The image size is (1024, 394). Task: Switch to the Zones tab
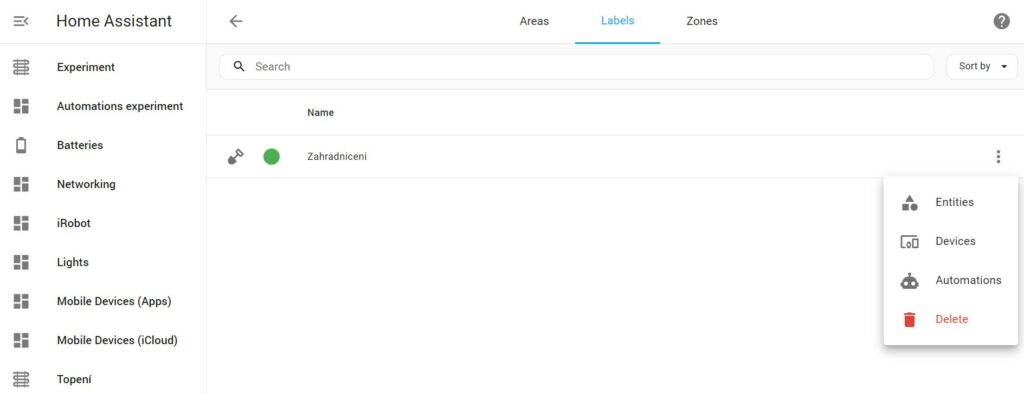[x=701, y=21]
